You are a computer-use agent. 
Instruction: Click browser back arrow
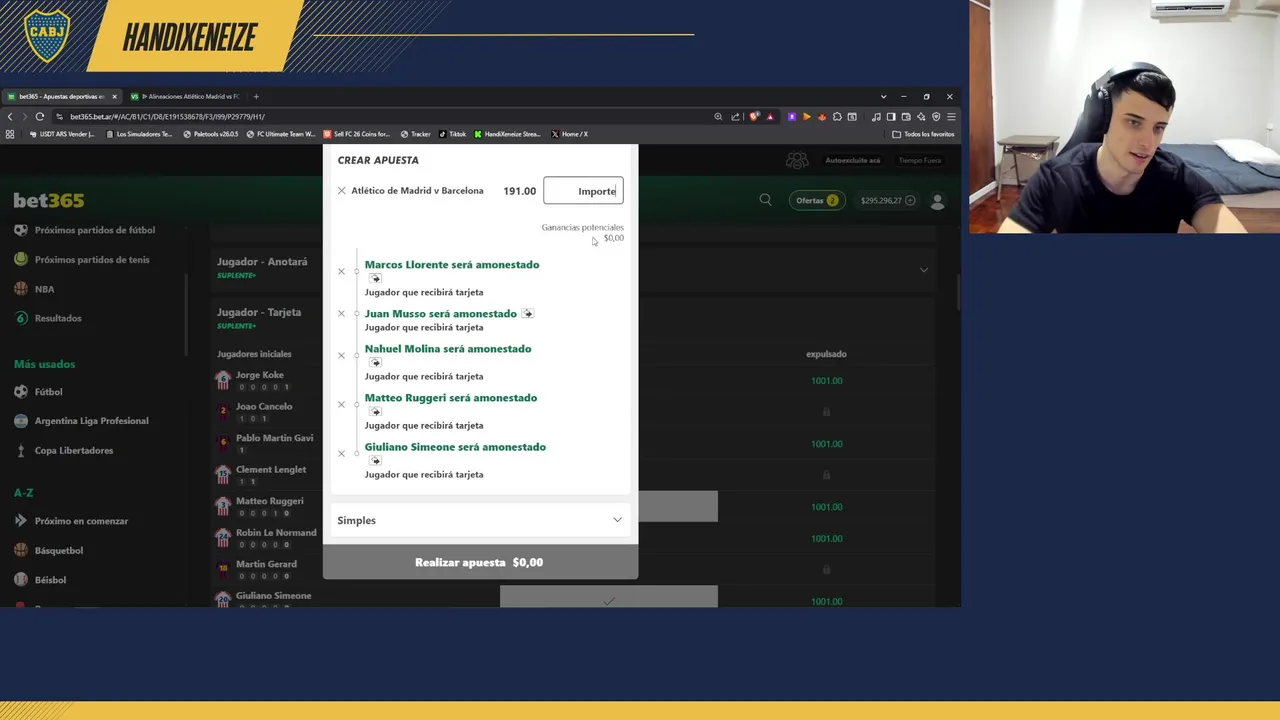click(x=10, y=117)
